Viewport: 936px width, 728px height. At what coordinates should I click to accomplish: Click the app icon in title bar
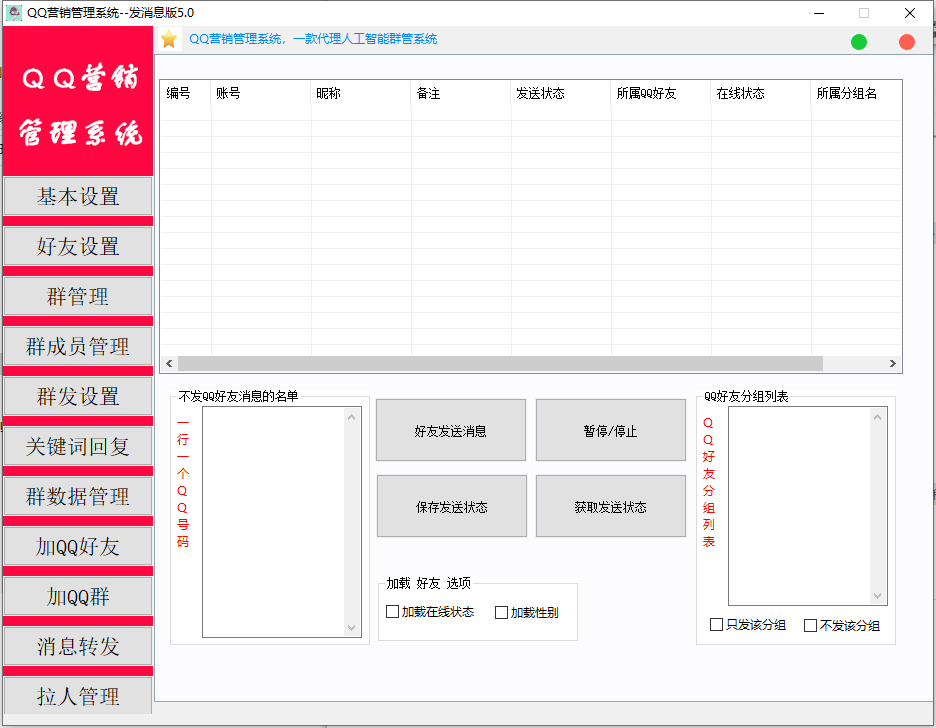click(x=13, y=13)
